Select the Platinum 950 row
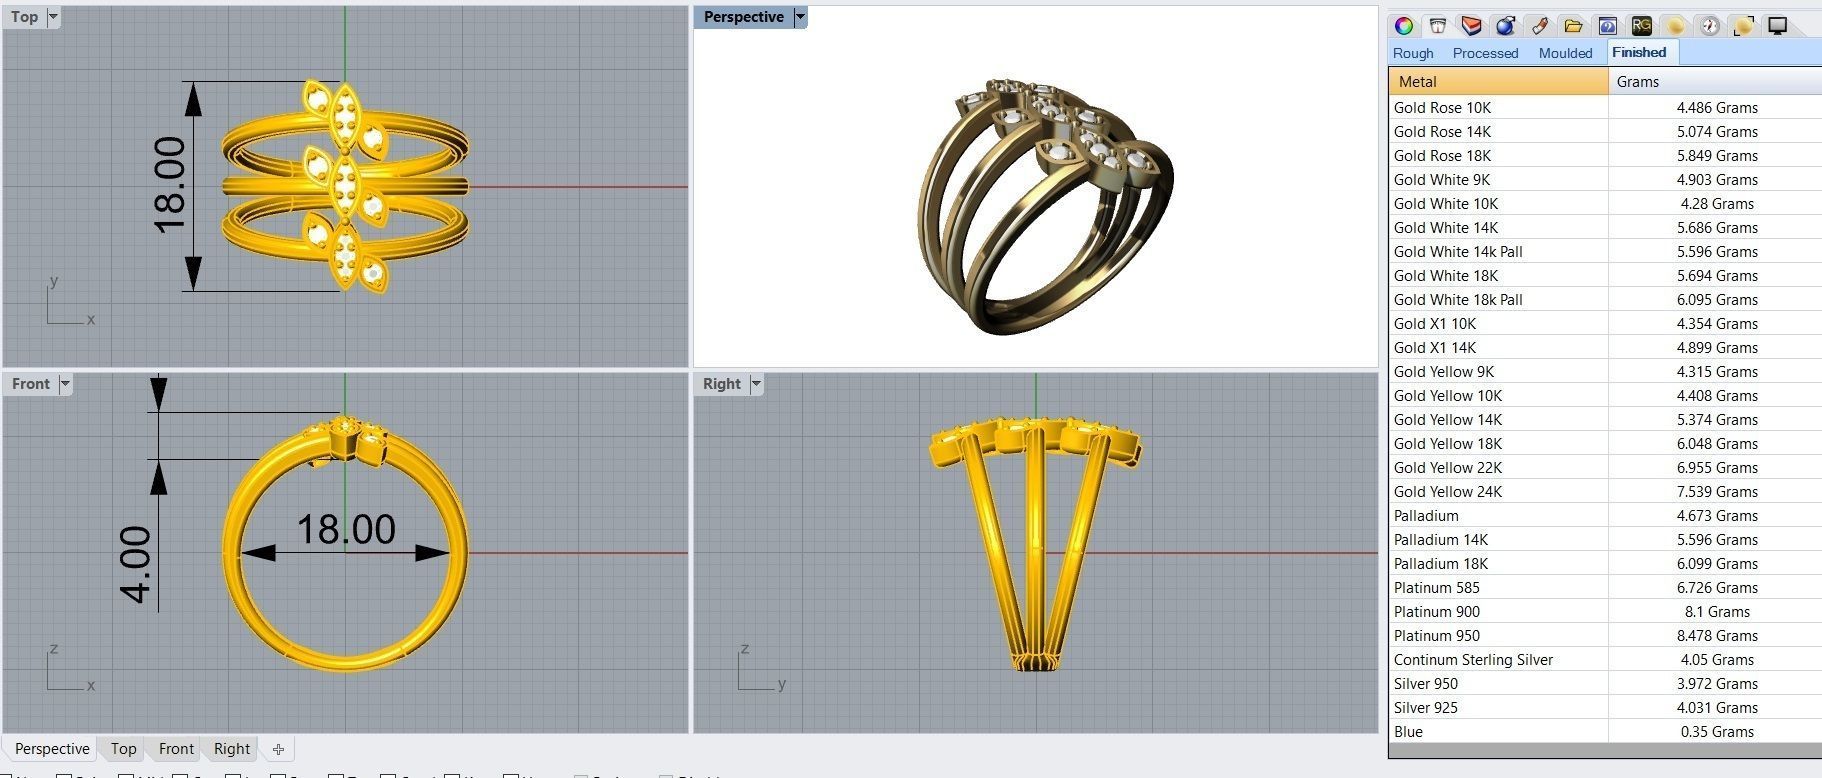The image size is (1822, 778). (1605, 635)
